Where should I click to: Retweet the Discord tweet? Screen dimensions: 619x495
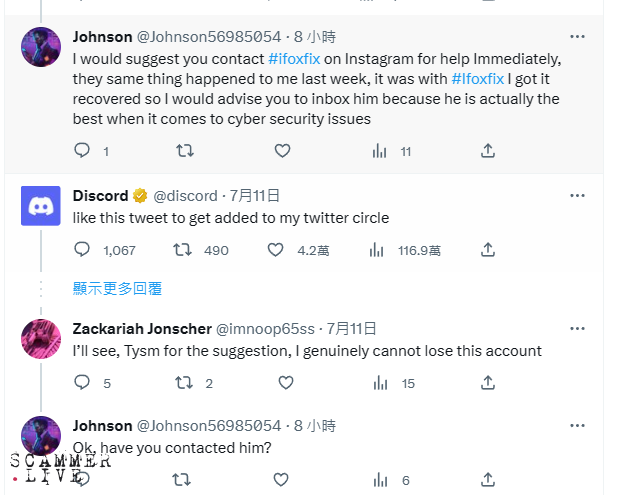184,250
